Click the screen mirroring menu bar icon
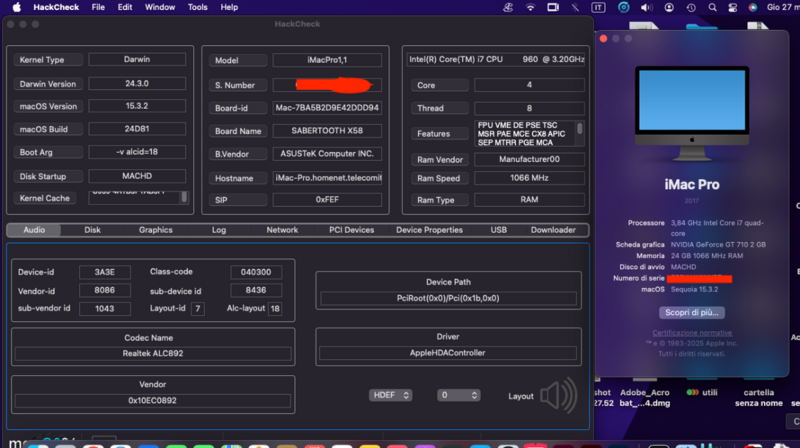 click(x=553, y=7)
